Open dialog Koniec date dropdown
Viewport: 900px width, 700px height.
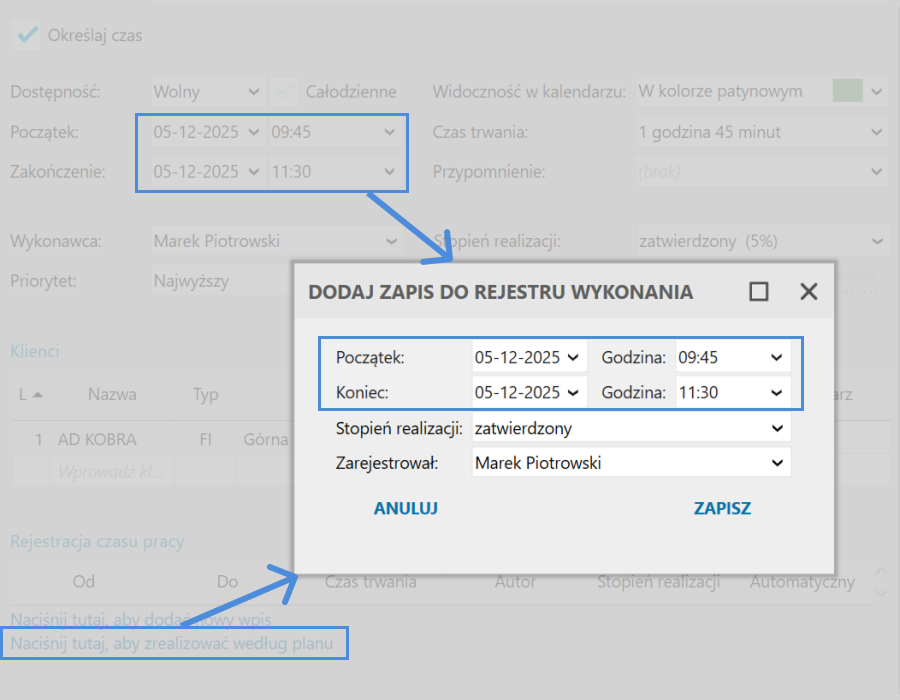(572, 393)
